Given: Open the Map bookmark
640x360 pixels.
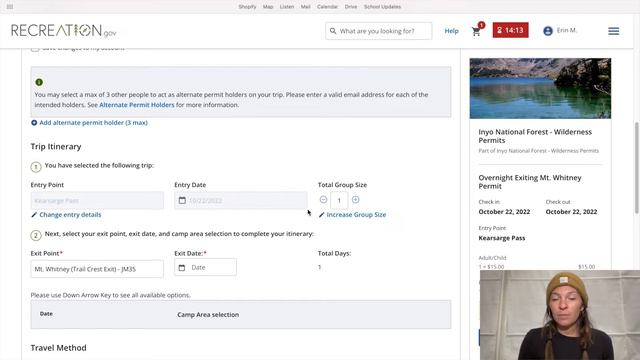Looking at the screenshot, I should [268, 7].
